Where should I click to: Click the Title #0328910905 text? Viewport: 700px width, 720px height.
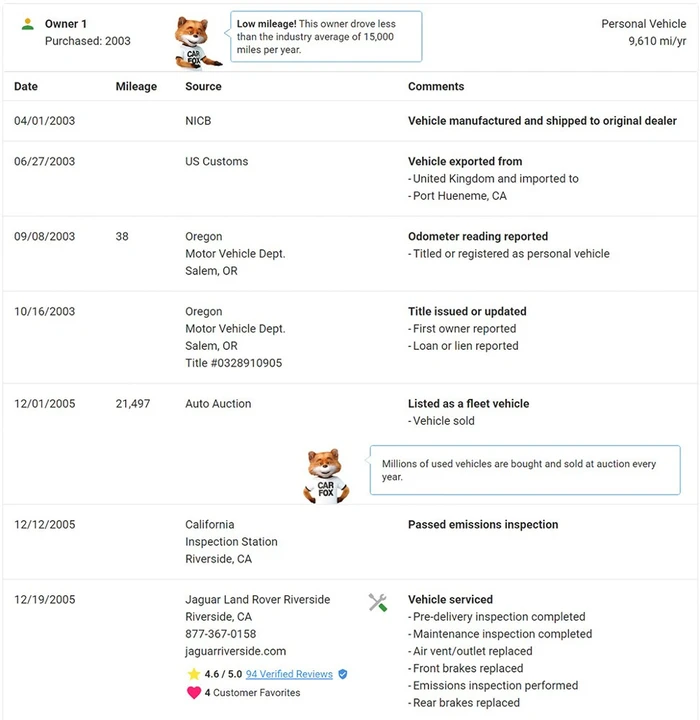233,363
